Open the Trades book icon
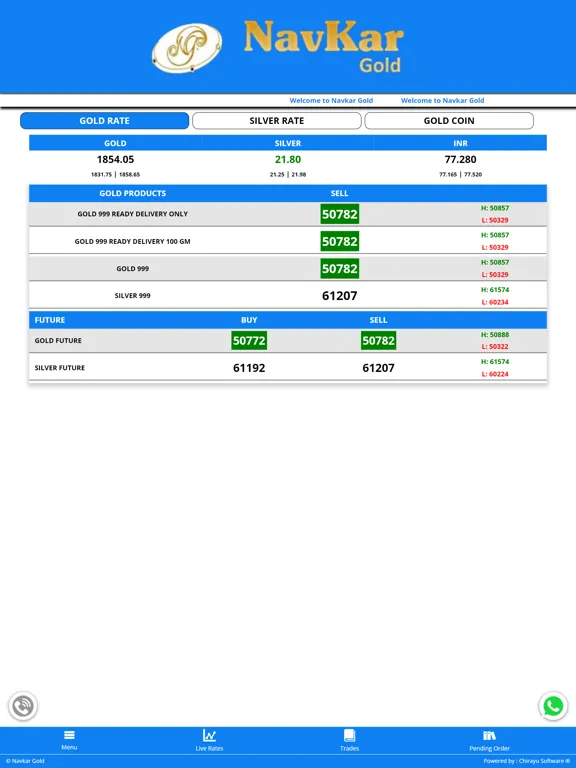 point(349,735)
